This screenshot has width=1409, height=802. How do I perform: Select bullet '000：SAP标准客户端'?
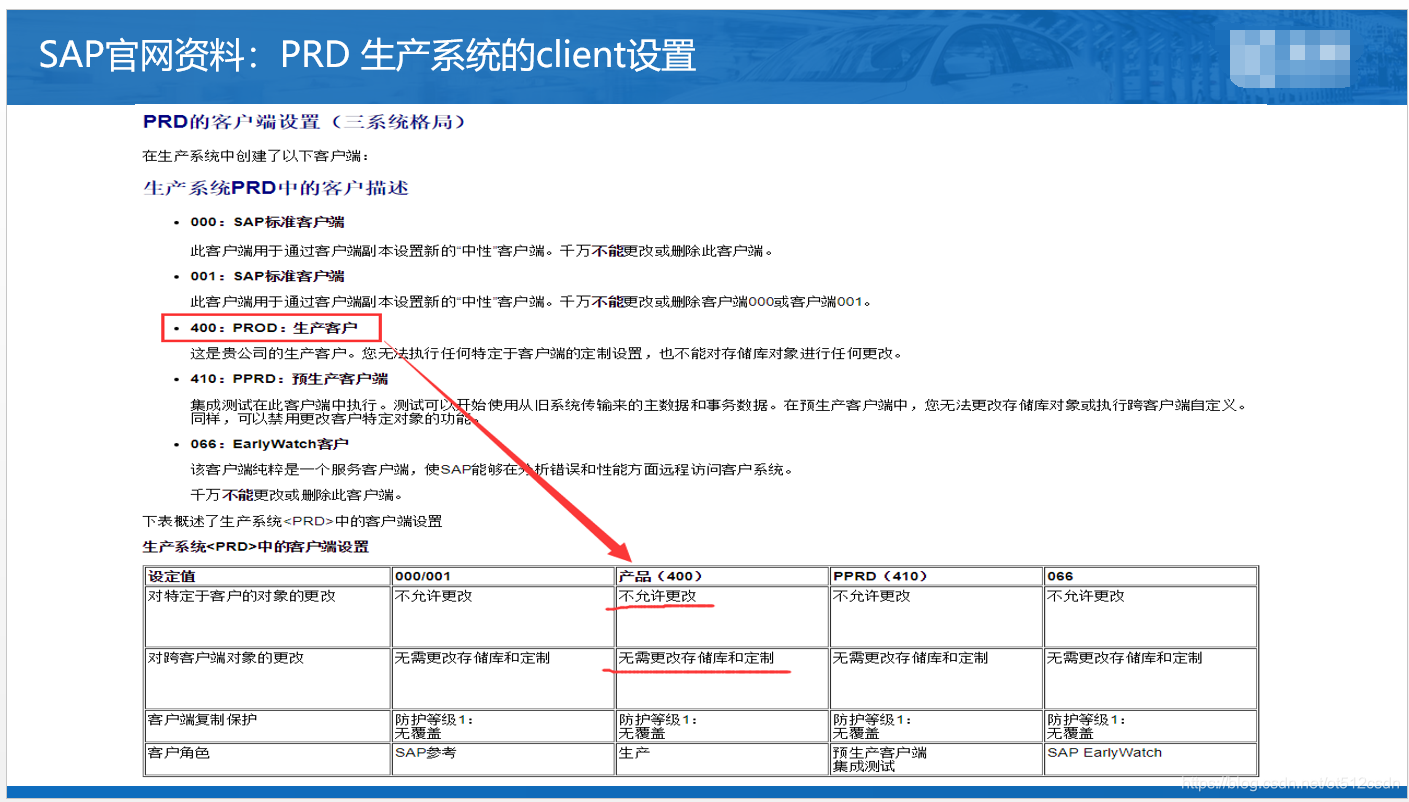pyautogui.click(x=267, y=222)
